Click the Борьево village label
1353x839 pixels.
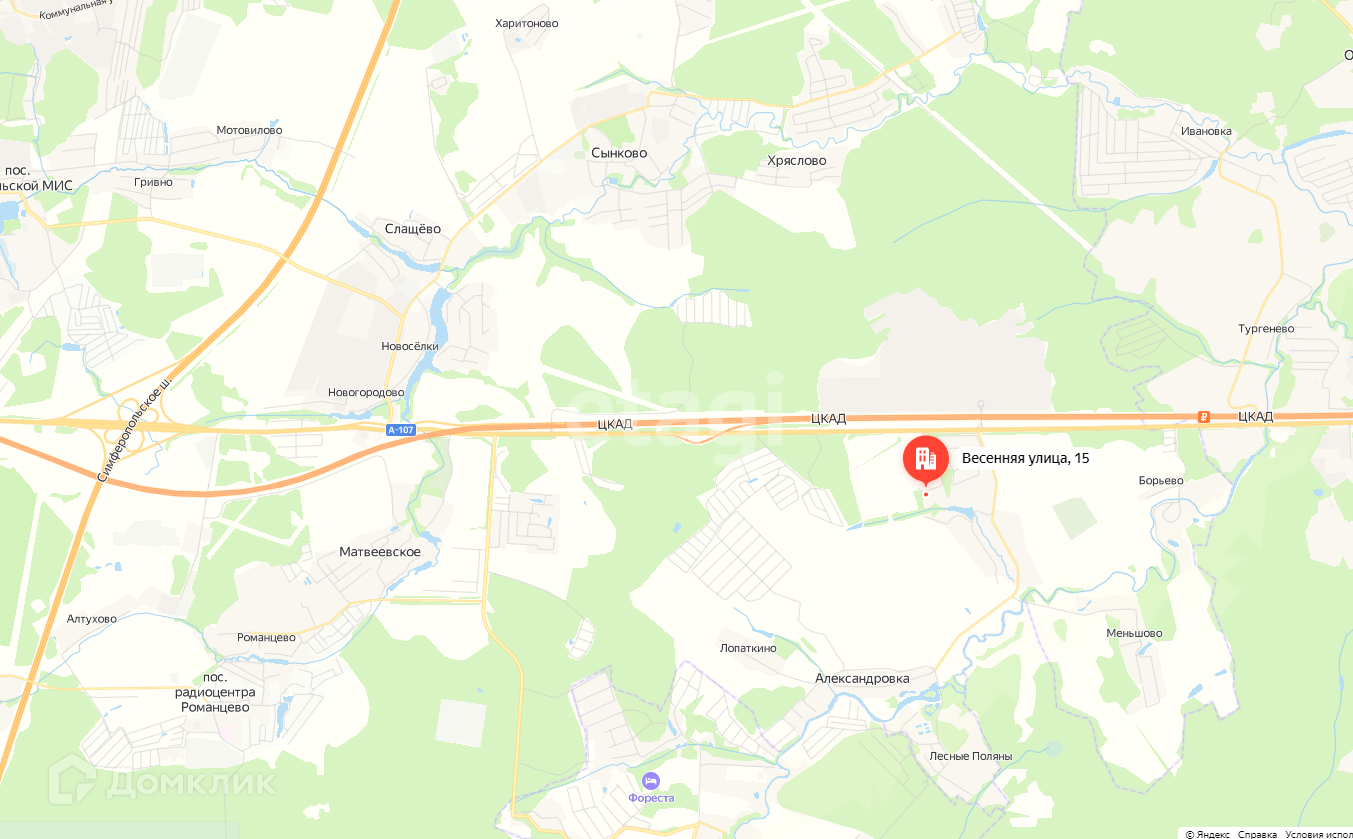[1161, 480]
